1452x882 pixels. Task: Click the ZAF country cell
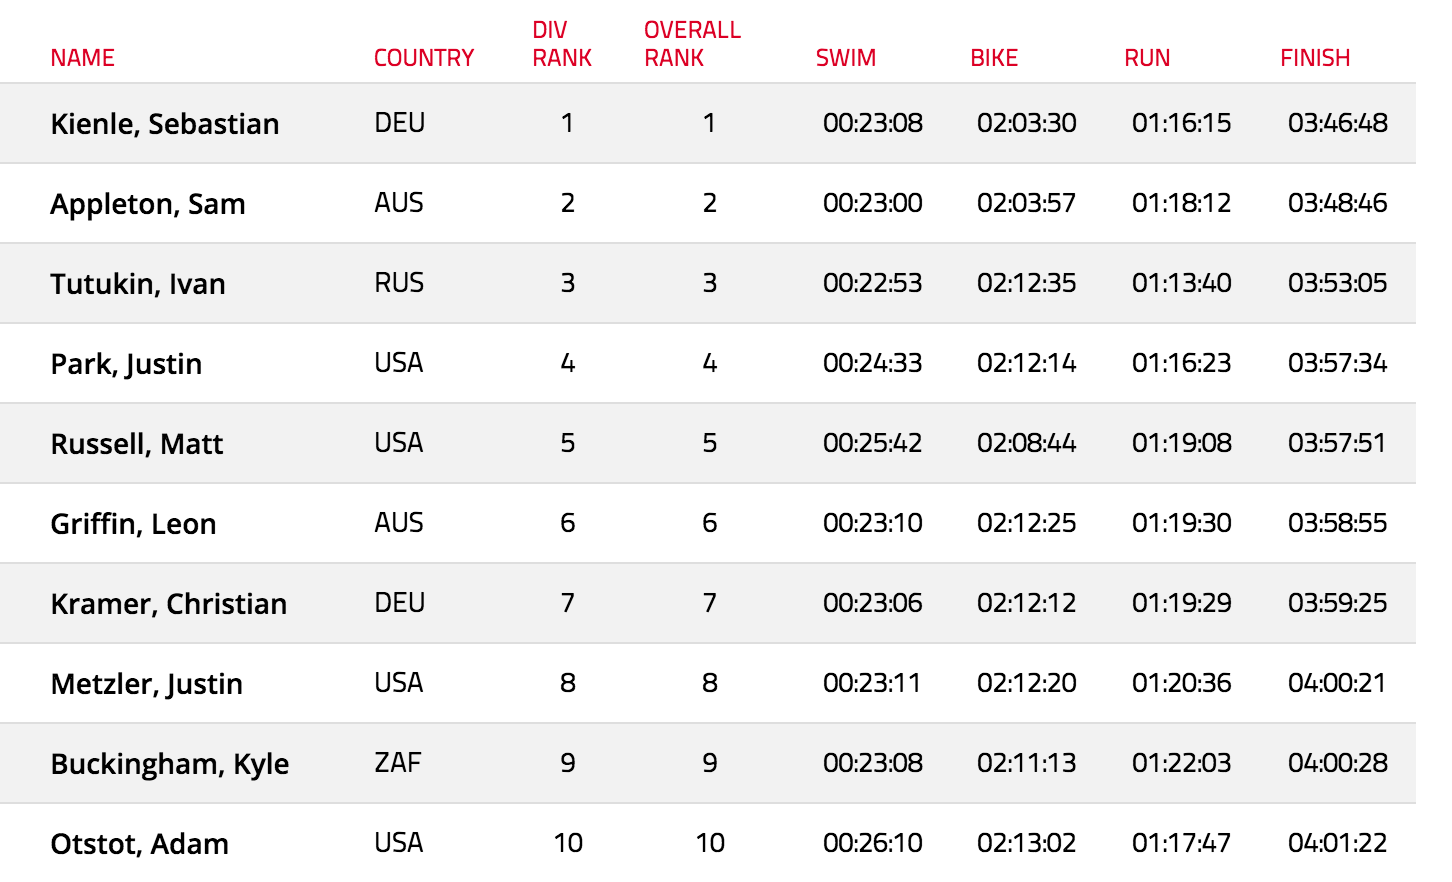[x=398, y=763]
